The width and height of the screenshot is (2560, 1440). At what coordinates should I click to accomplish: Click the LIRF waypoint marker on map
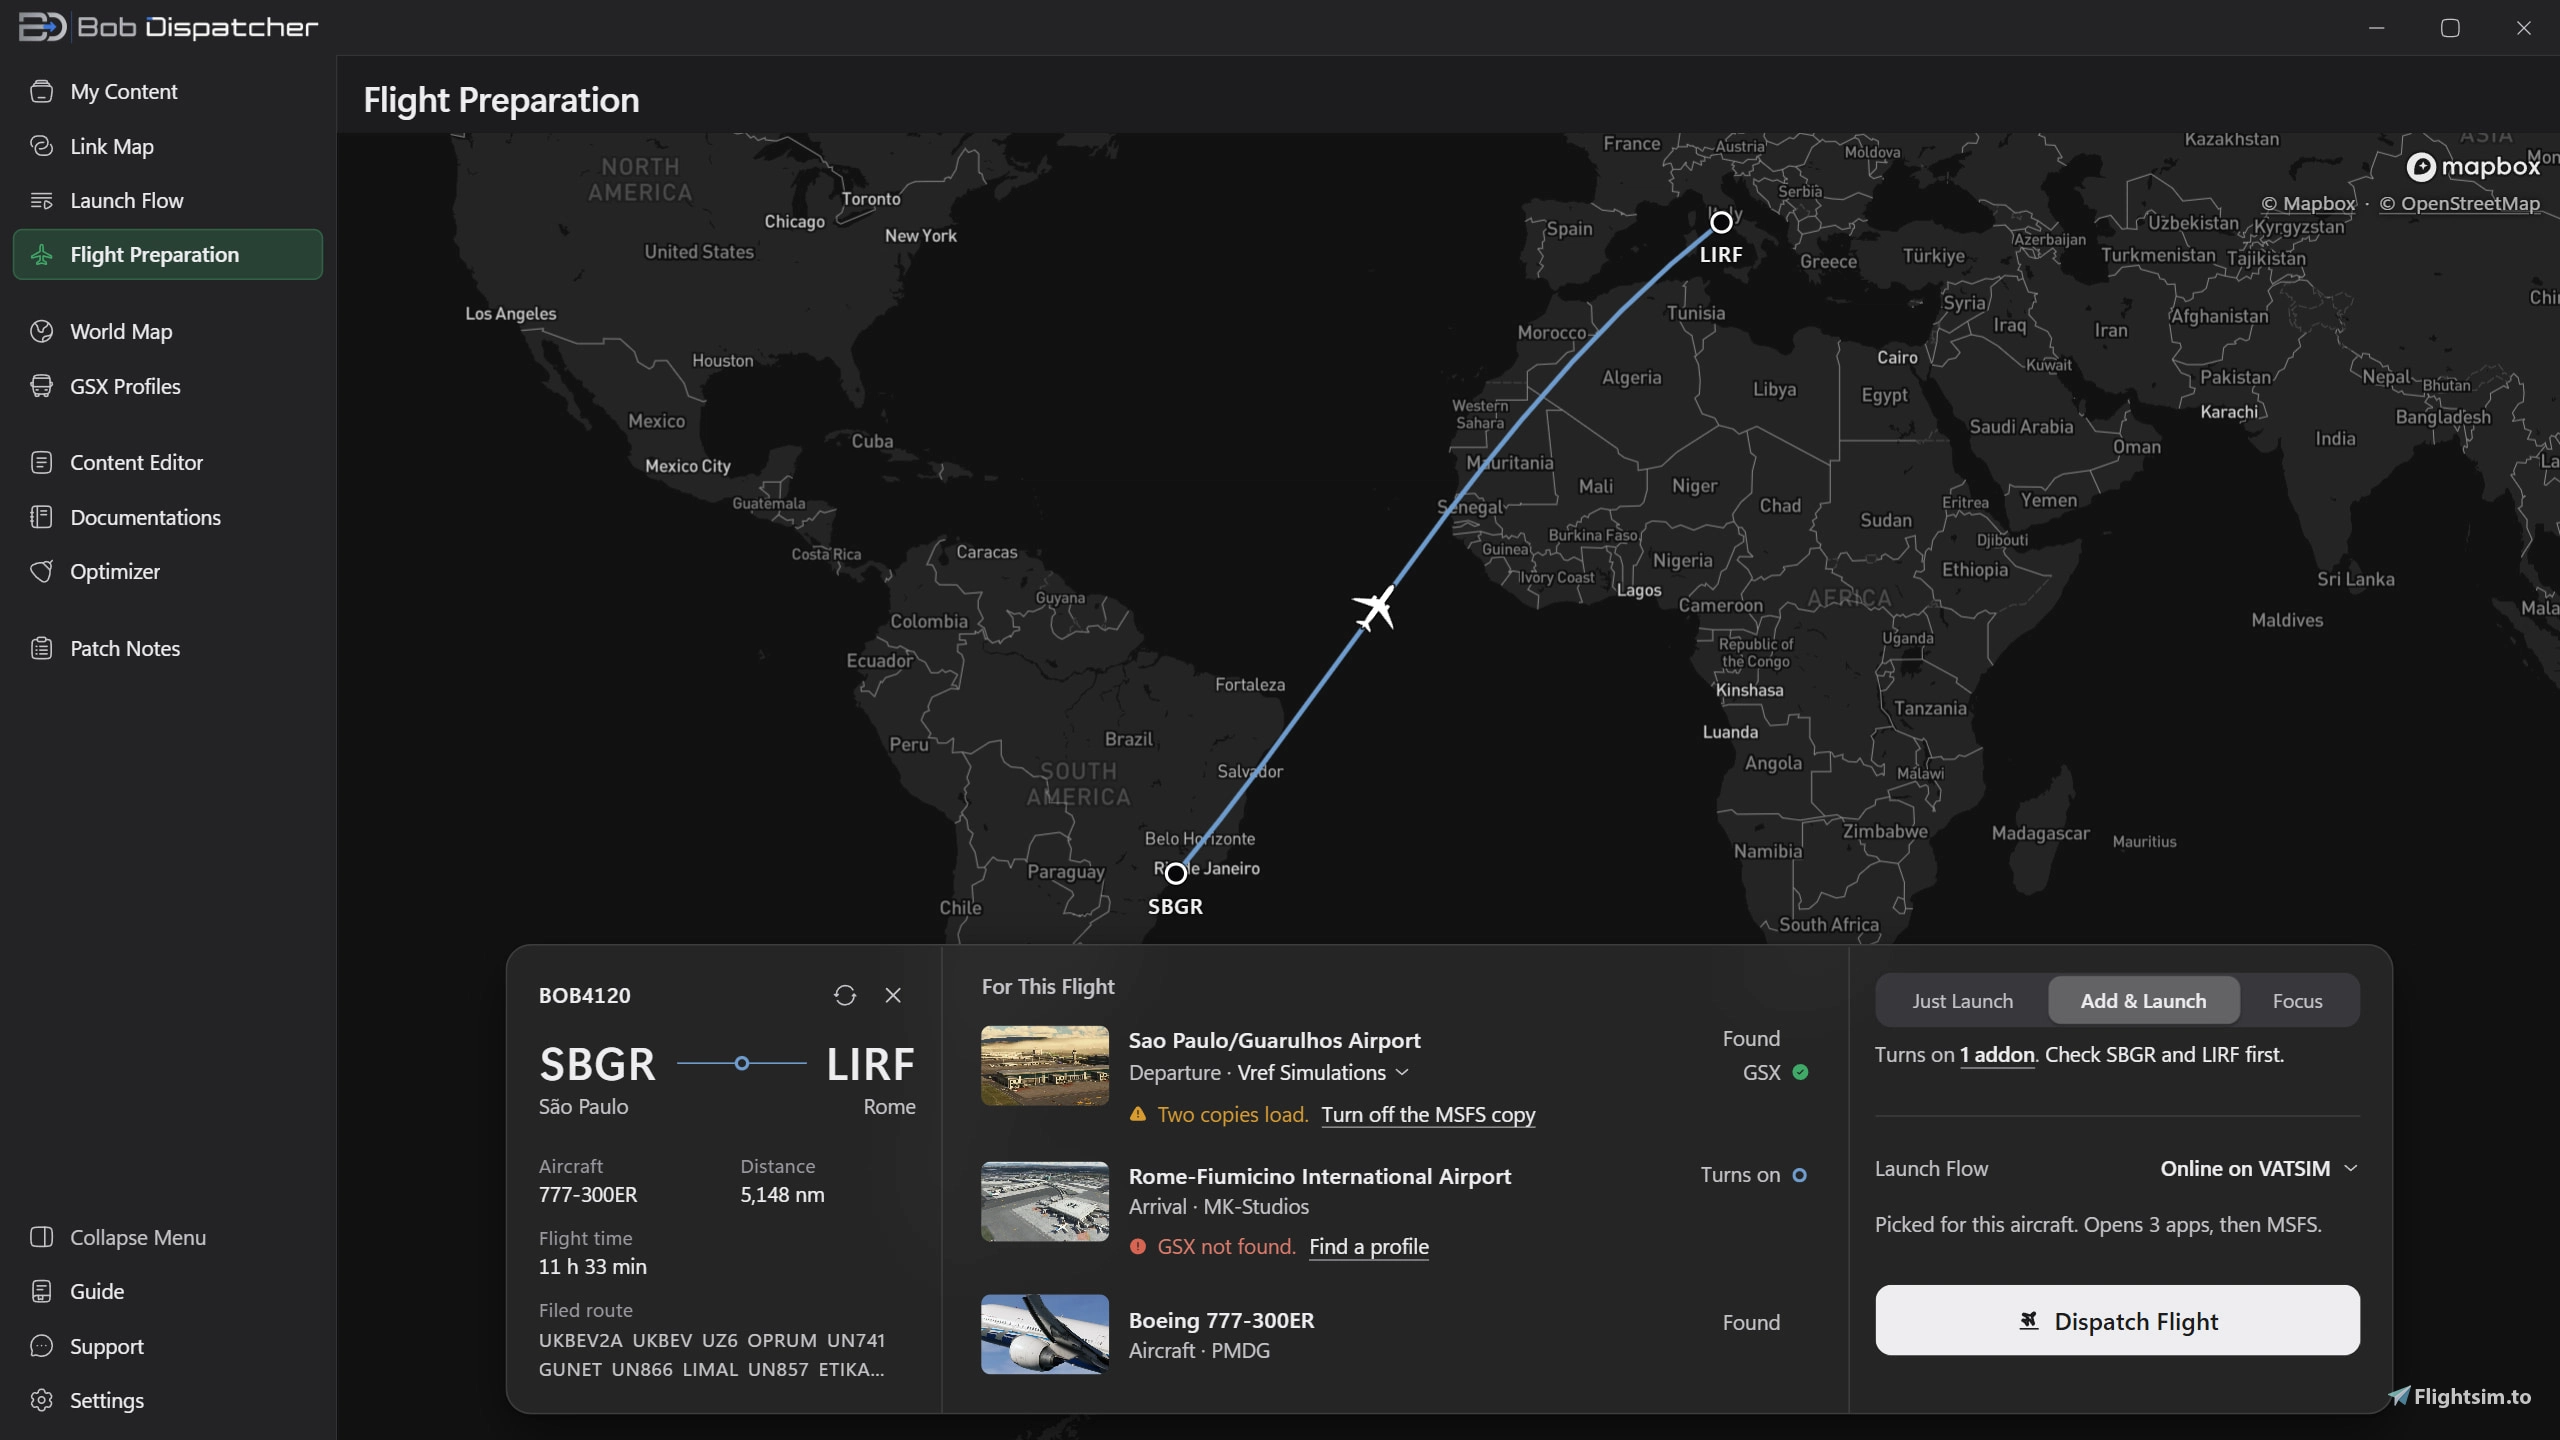click(1721, 222)
